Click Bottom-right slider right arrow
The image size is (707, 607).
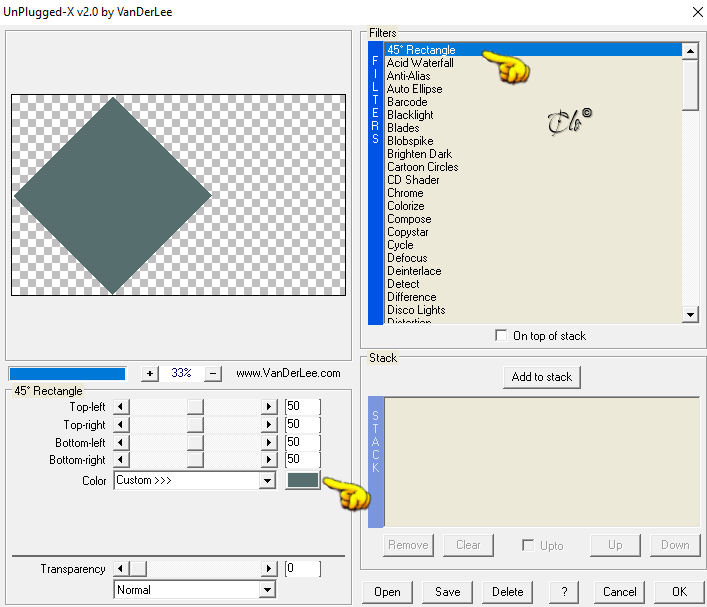point(269,460)
